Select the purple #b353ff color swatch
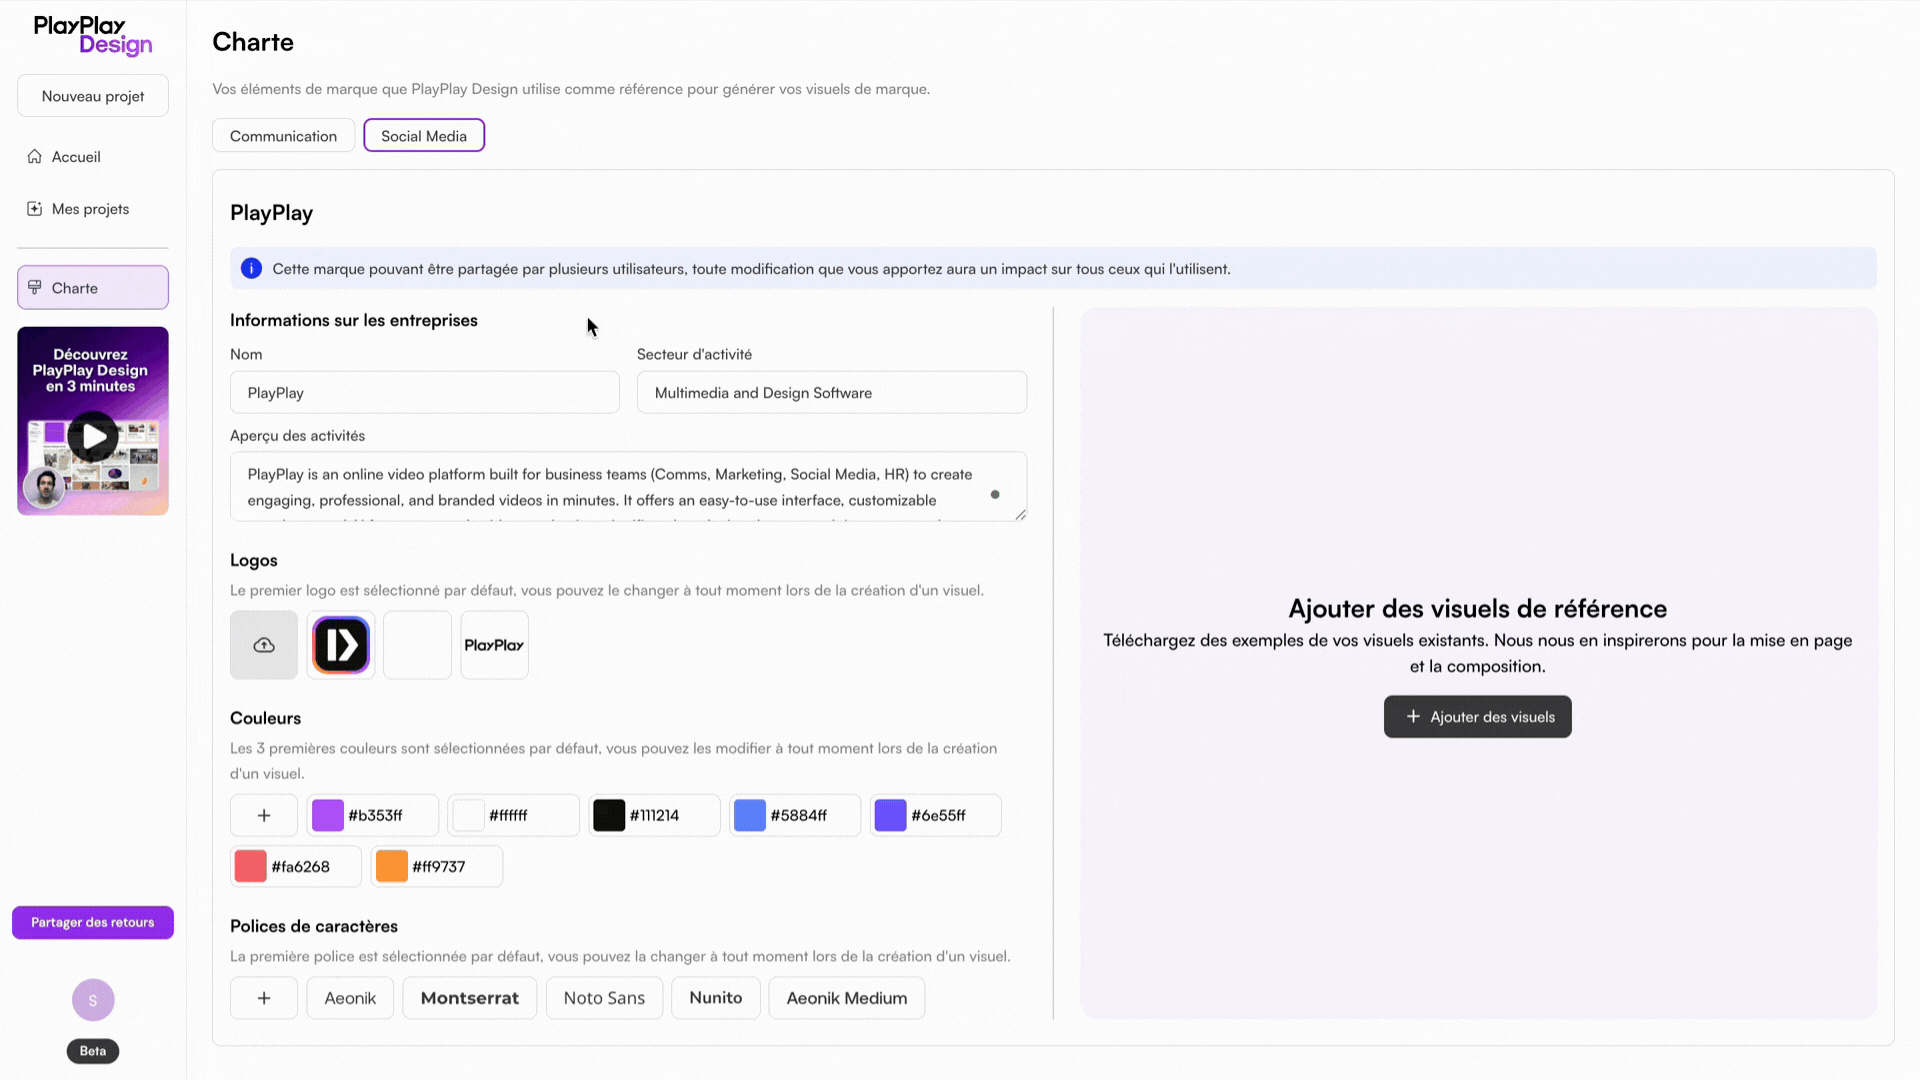The width and height of the screenshot is (1920, 1080). 328,815
